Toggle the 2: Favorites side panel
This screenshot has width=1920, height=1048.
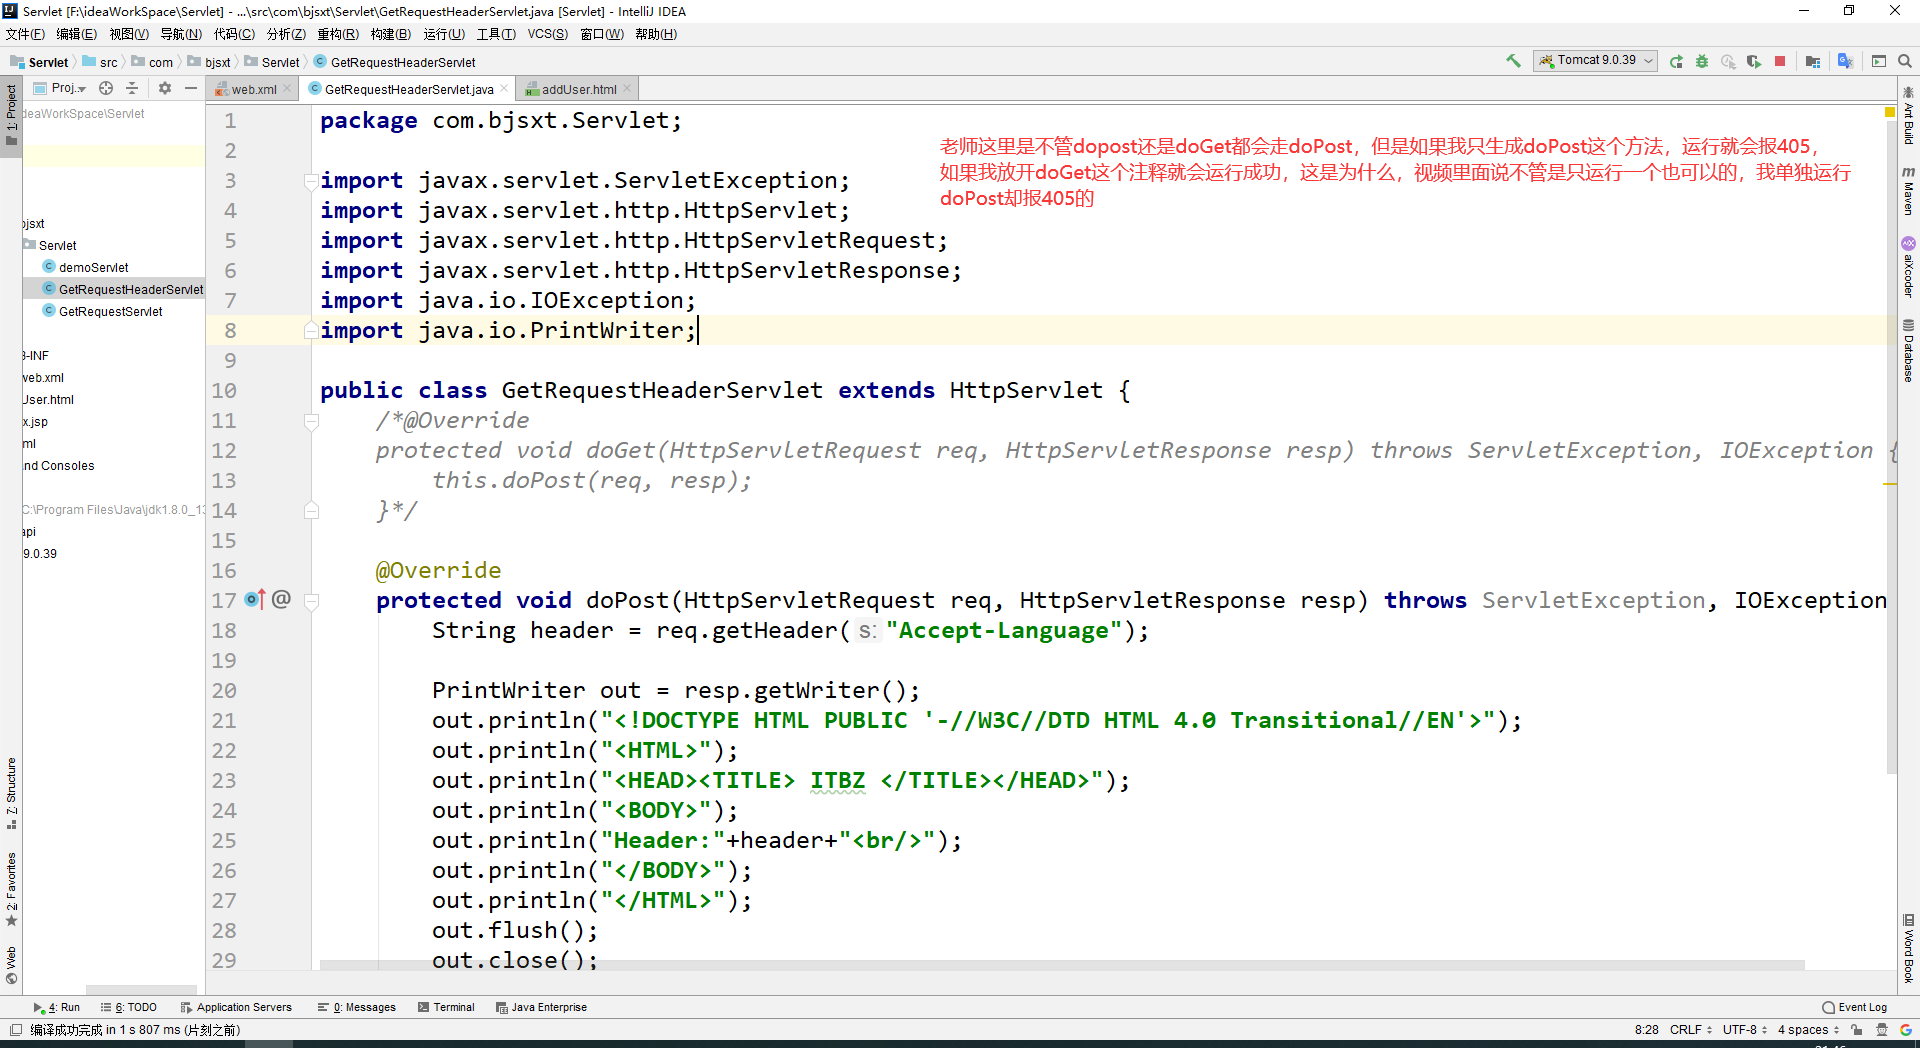[x=11, y=889]
